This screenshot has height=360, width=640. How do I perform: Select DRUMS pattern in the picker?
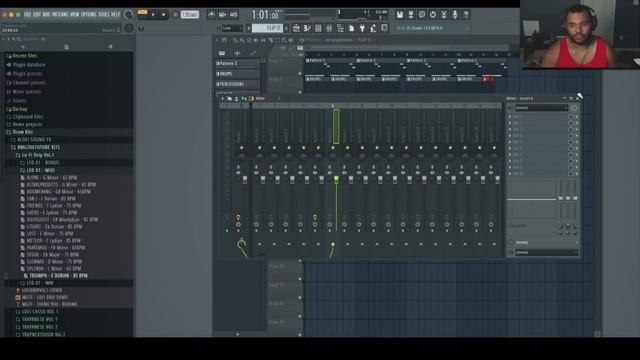[238, 74]
